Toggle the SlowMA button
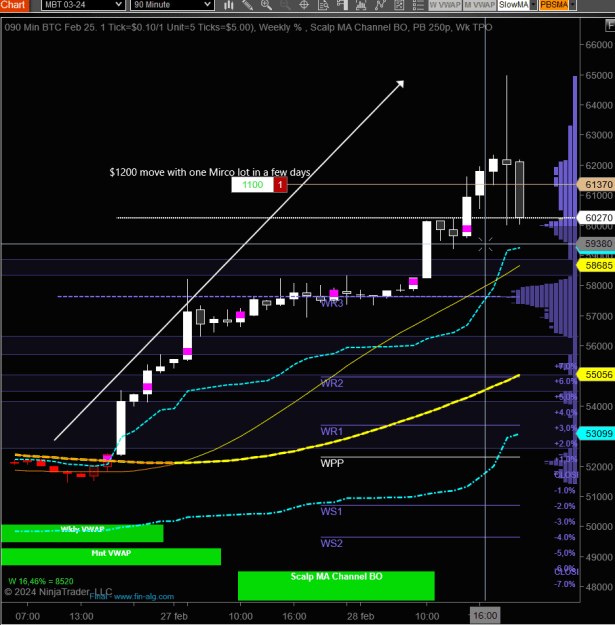This screenshot has height=625, width=615. [x=514, y=5]
